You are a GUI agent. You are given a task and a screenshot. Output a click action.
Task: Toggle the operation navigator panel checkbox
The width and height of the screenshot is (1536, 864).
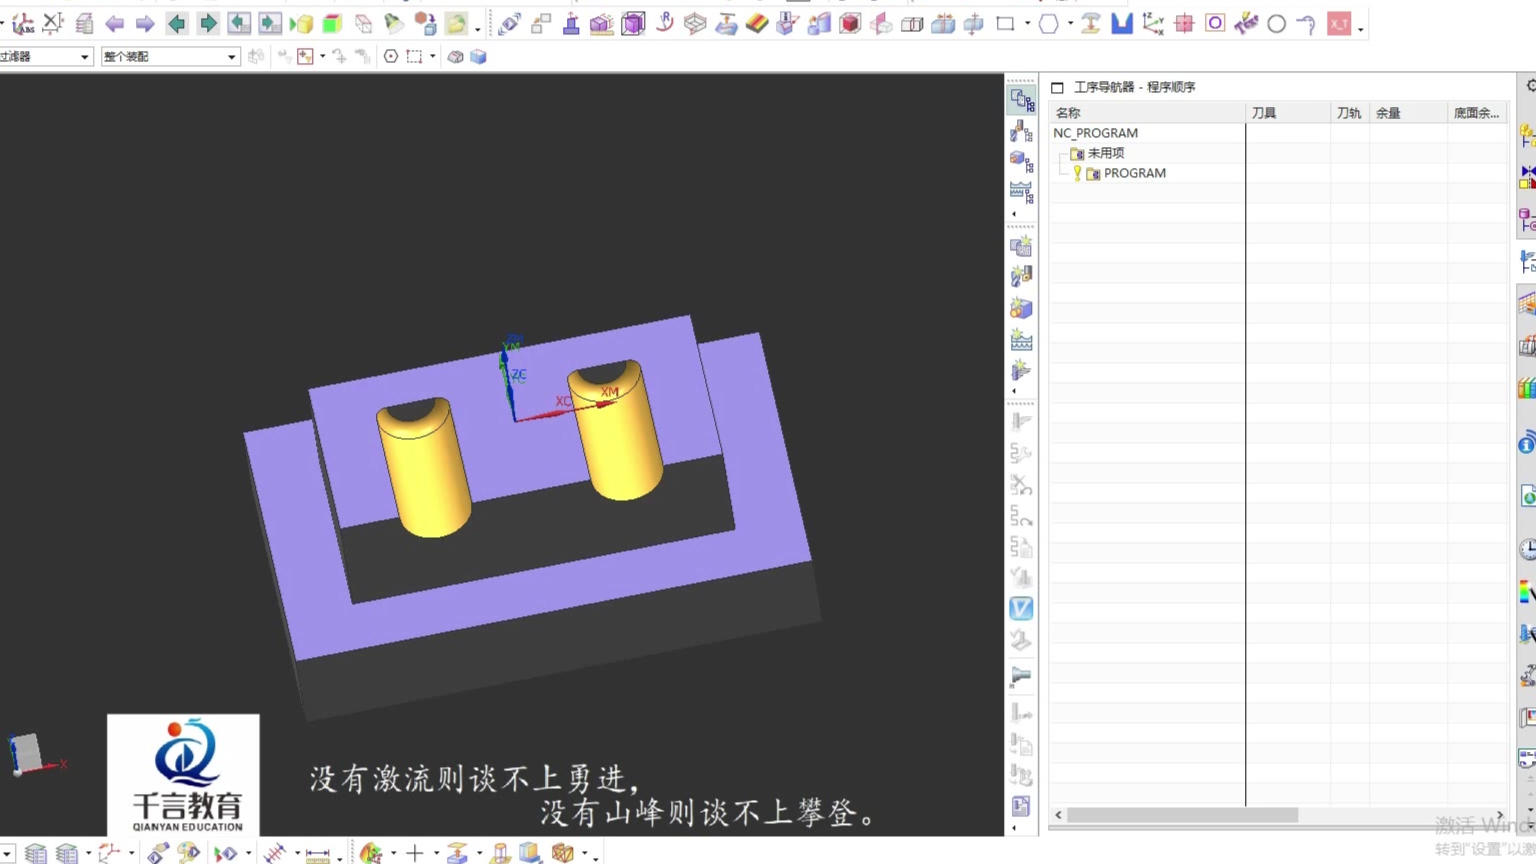[x=1057, y=88]
